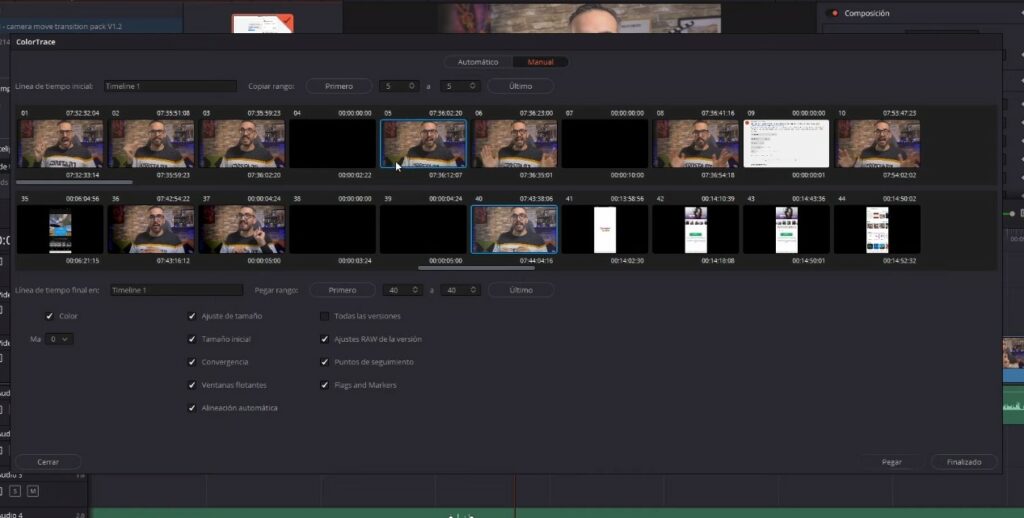Open the Ma value dropdown

point(60,339)
